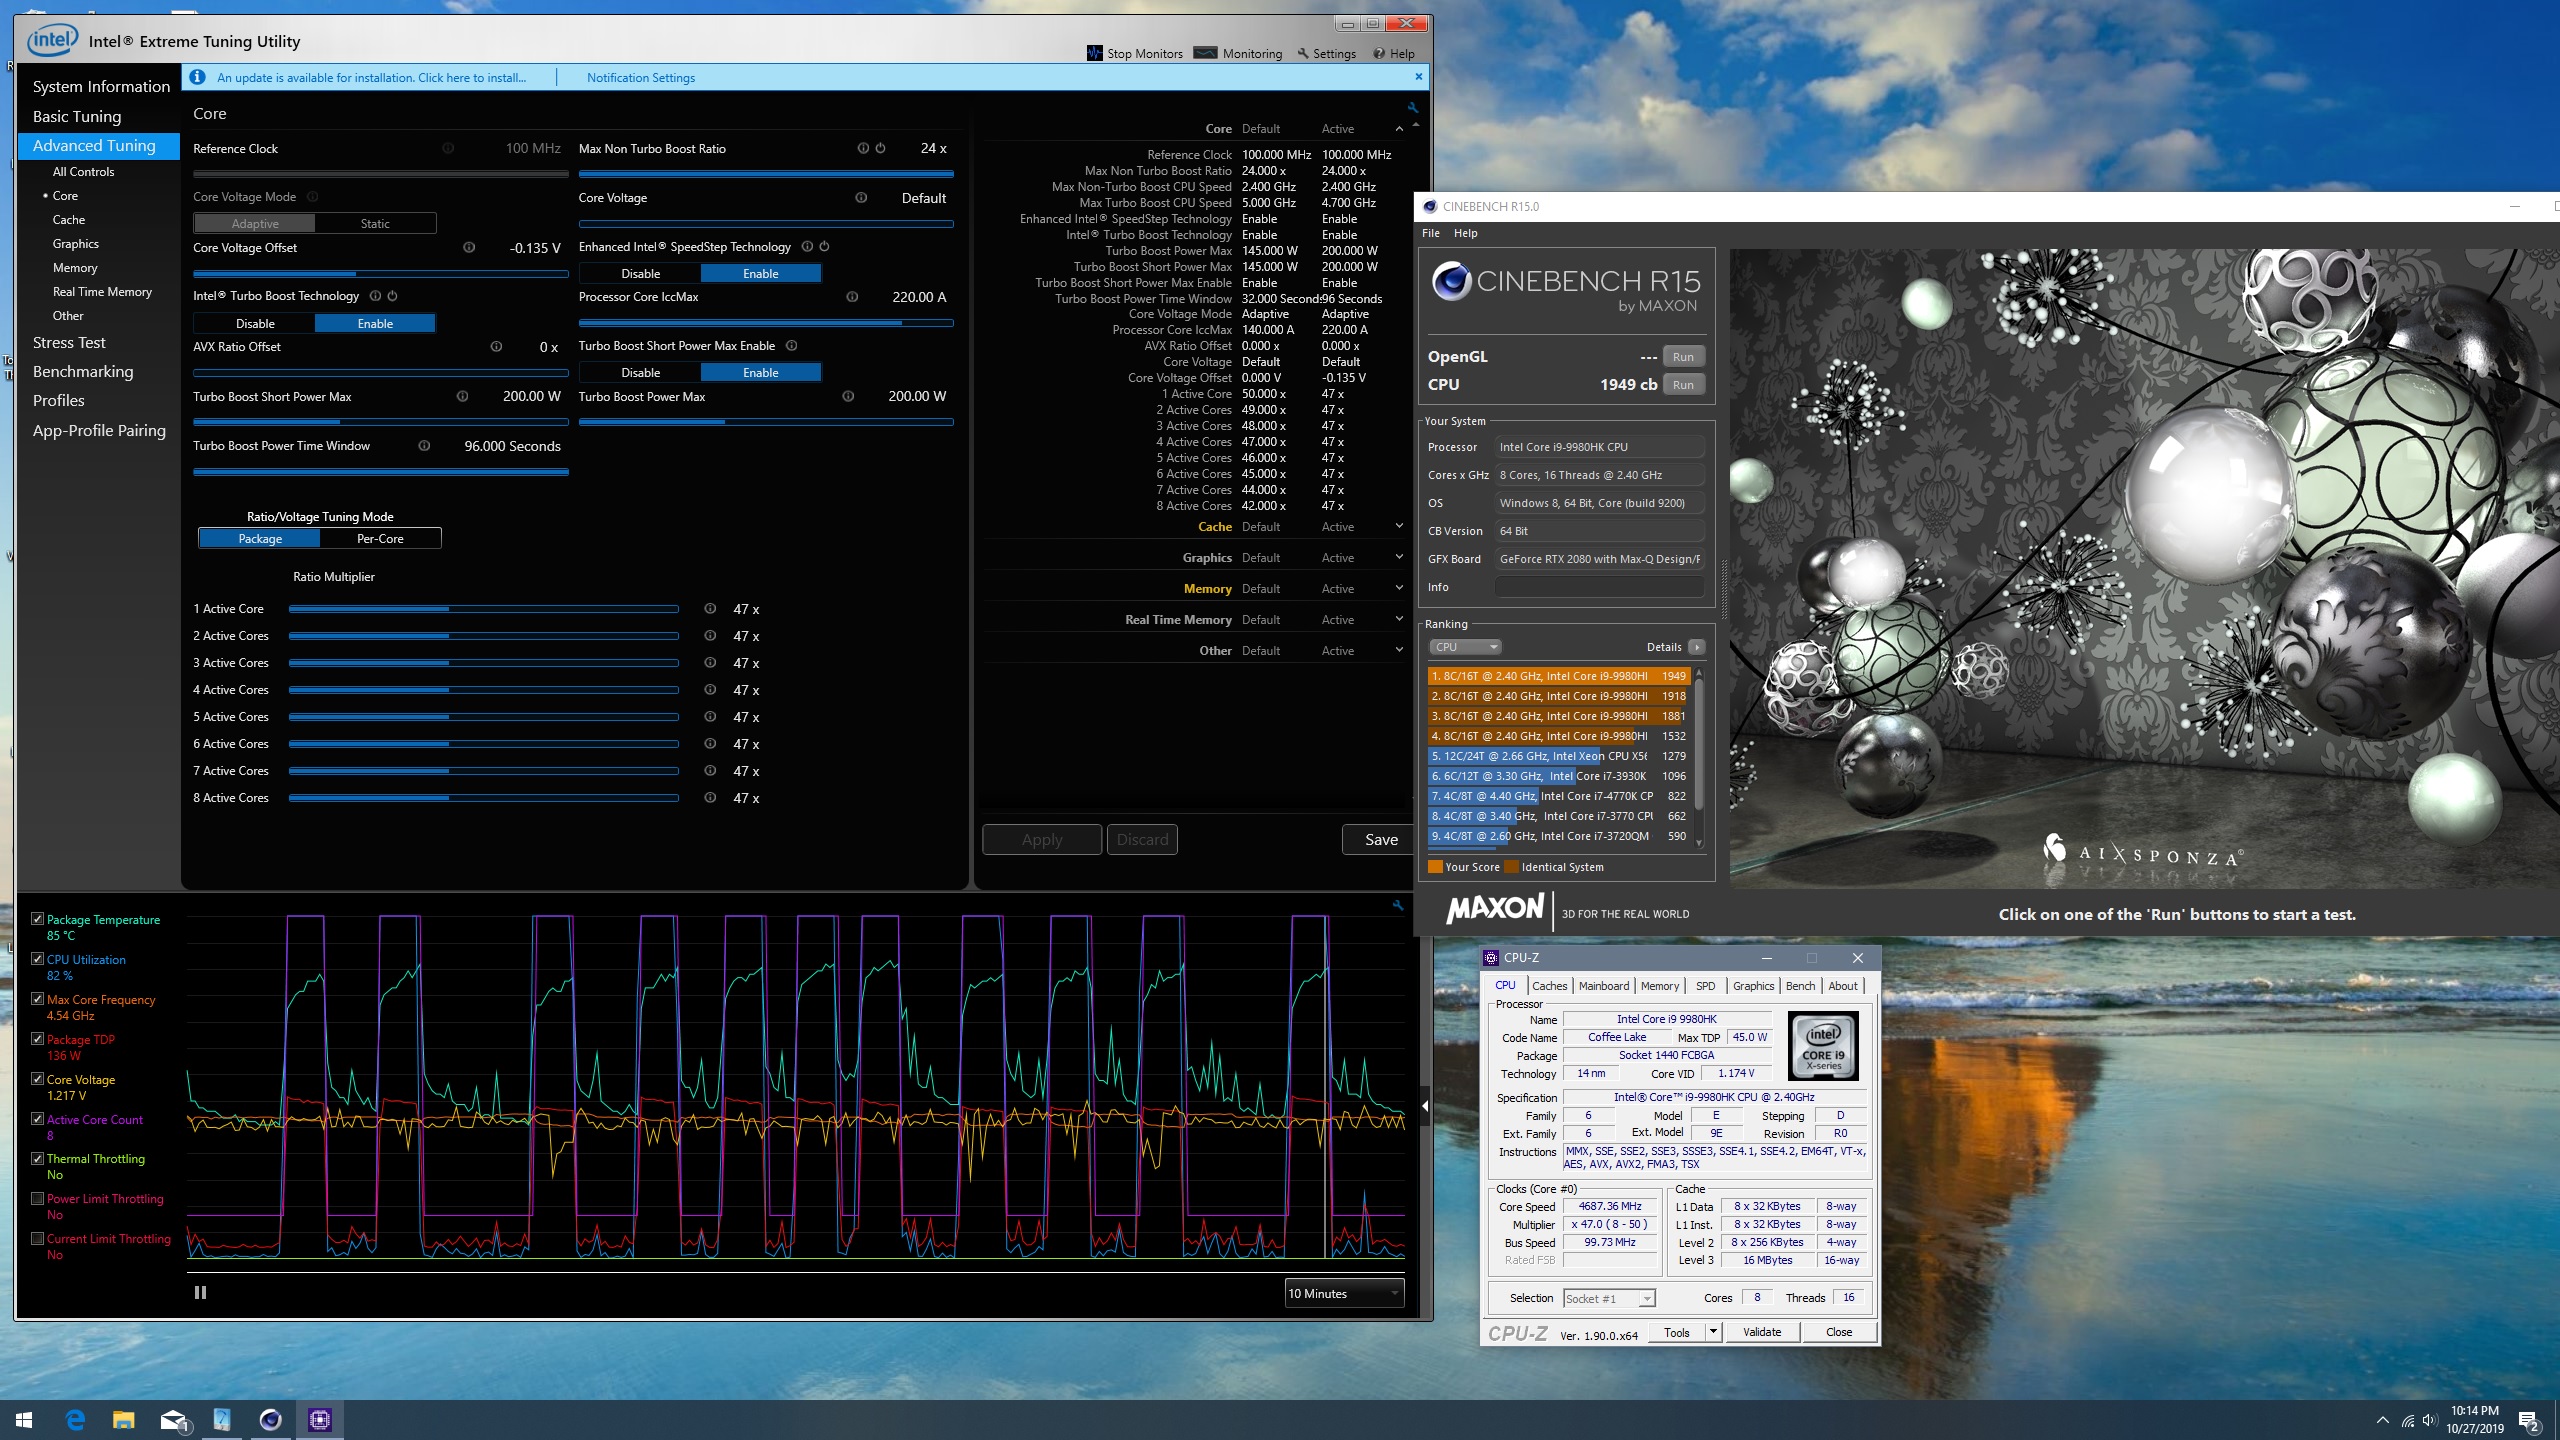The image size is (2560, 1440).
Task: Open the Socket #1 selection dropdown in CPU-Z
Action: [1609, 1298]
